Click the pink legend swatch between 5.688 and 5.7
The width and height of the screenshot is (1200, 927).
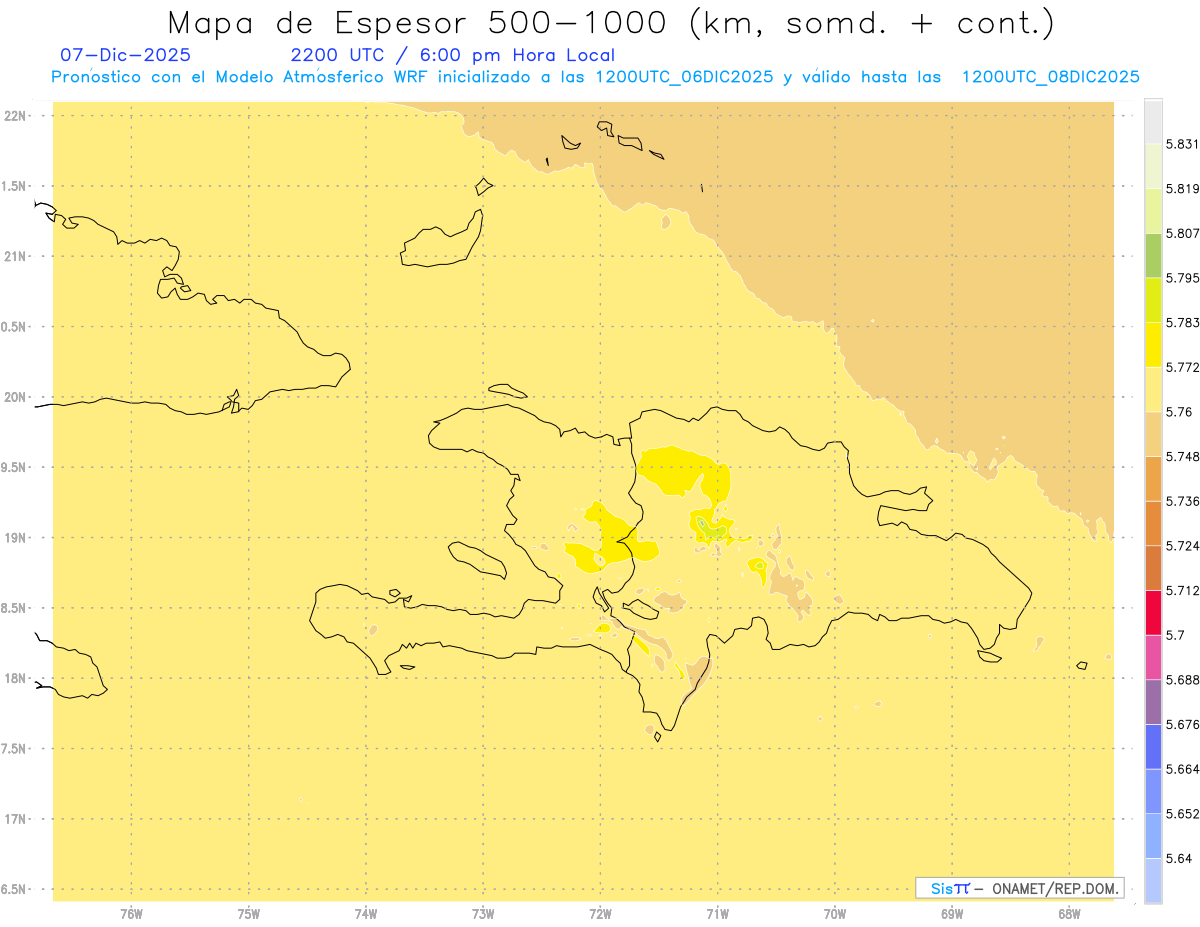1153,657
